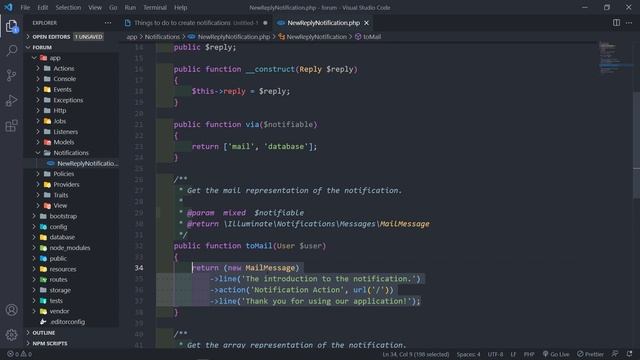Expand the Models folder
The height and width of the screenshot is (360, 640).
(71, 142)
